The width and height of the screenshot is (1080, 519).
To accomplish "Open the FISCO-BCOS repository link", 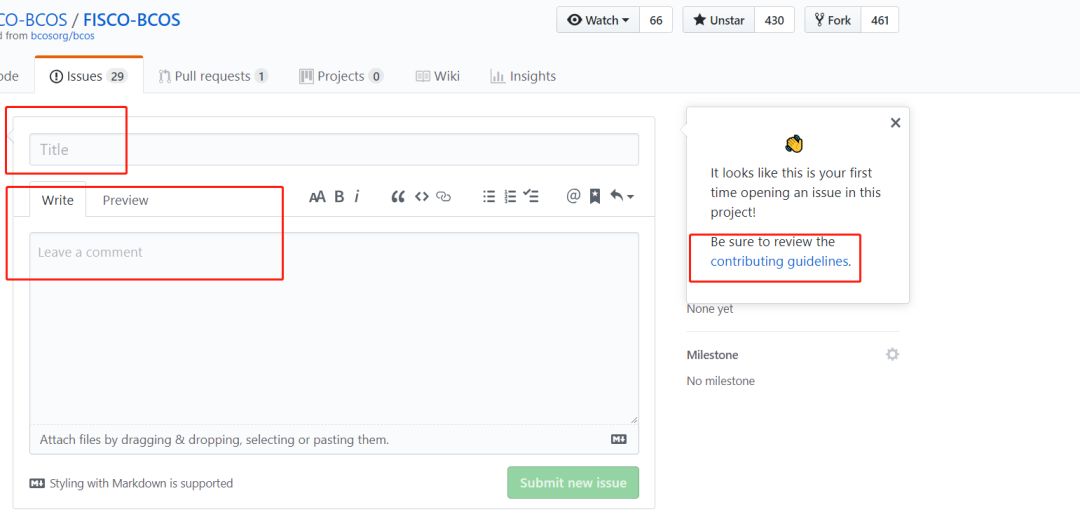I will [132, 19].
